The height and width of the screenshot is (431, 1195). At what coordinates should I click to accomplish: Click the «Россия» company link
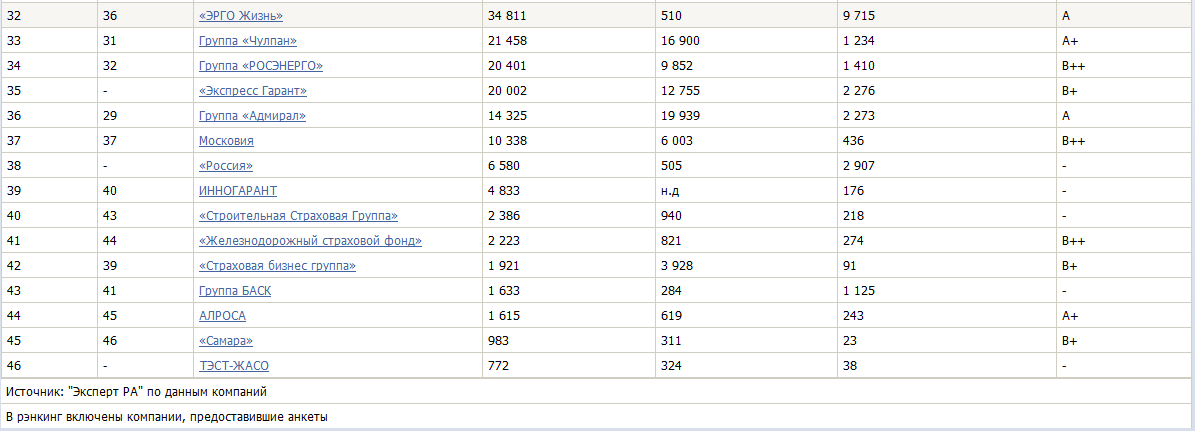[226, 166]
